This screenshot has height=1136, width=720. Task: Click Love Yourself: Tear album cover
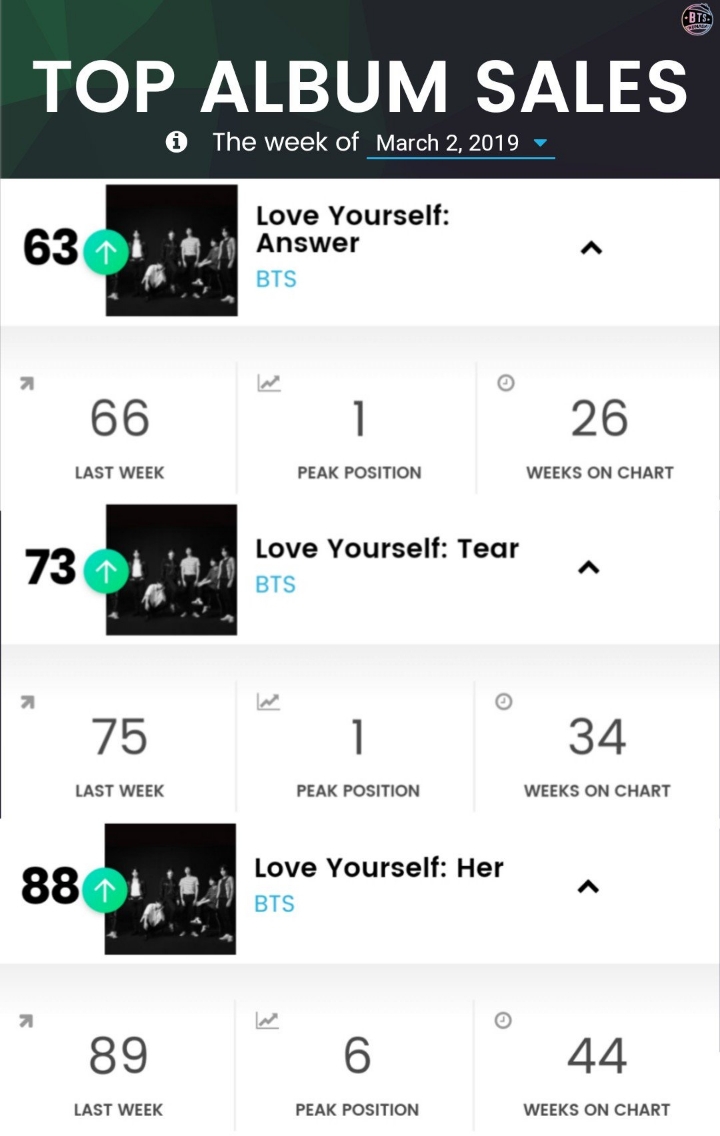point(172,569)
